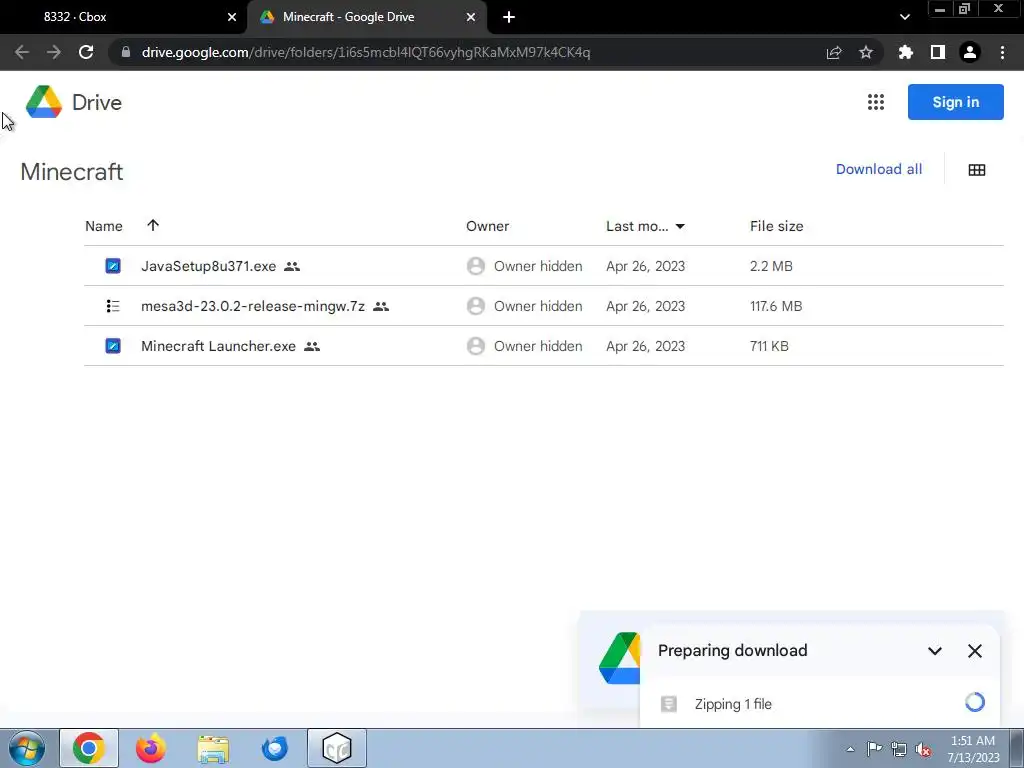The height and width of the screenshot is (768, 1024).
Task: Reload the page
Action: (86, 52)
